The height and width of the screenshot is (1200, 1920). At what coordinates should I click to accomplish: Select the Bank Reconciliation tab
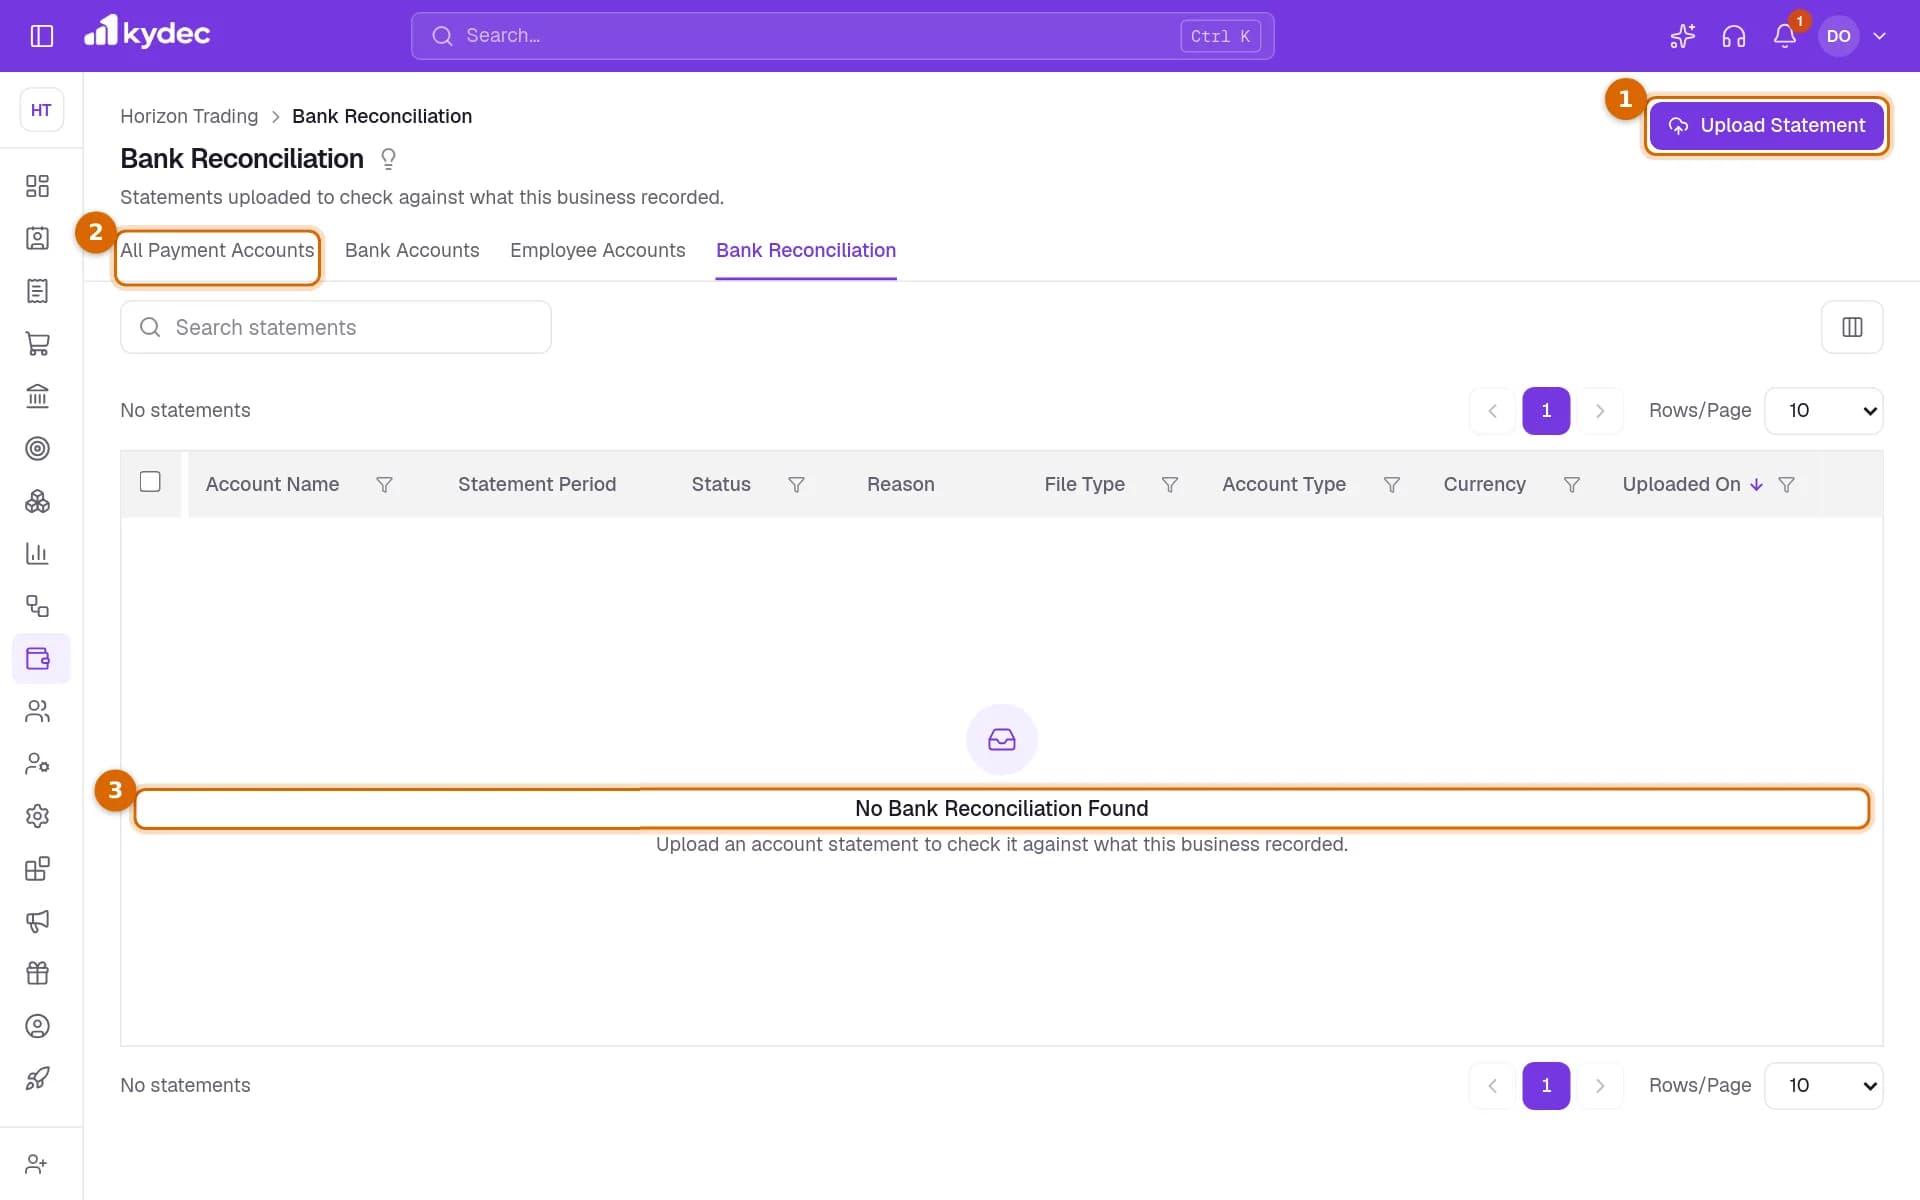pyautogui.click(x=806, y=250)
